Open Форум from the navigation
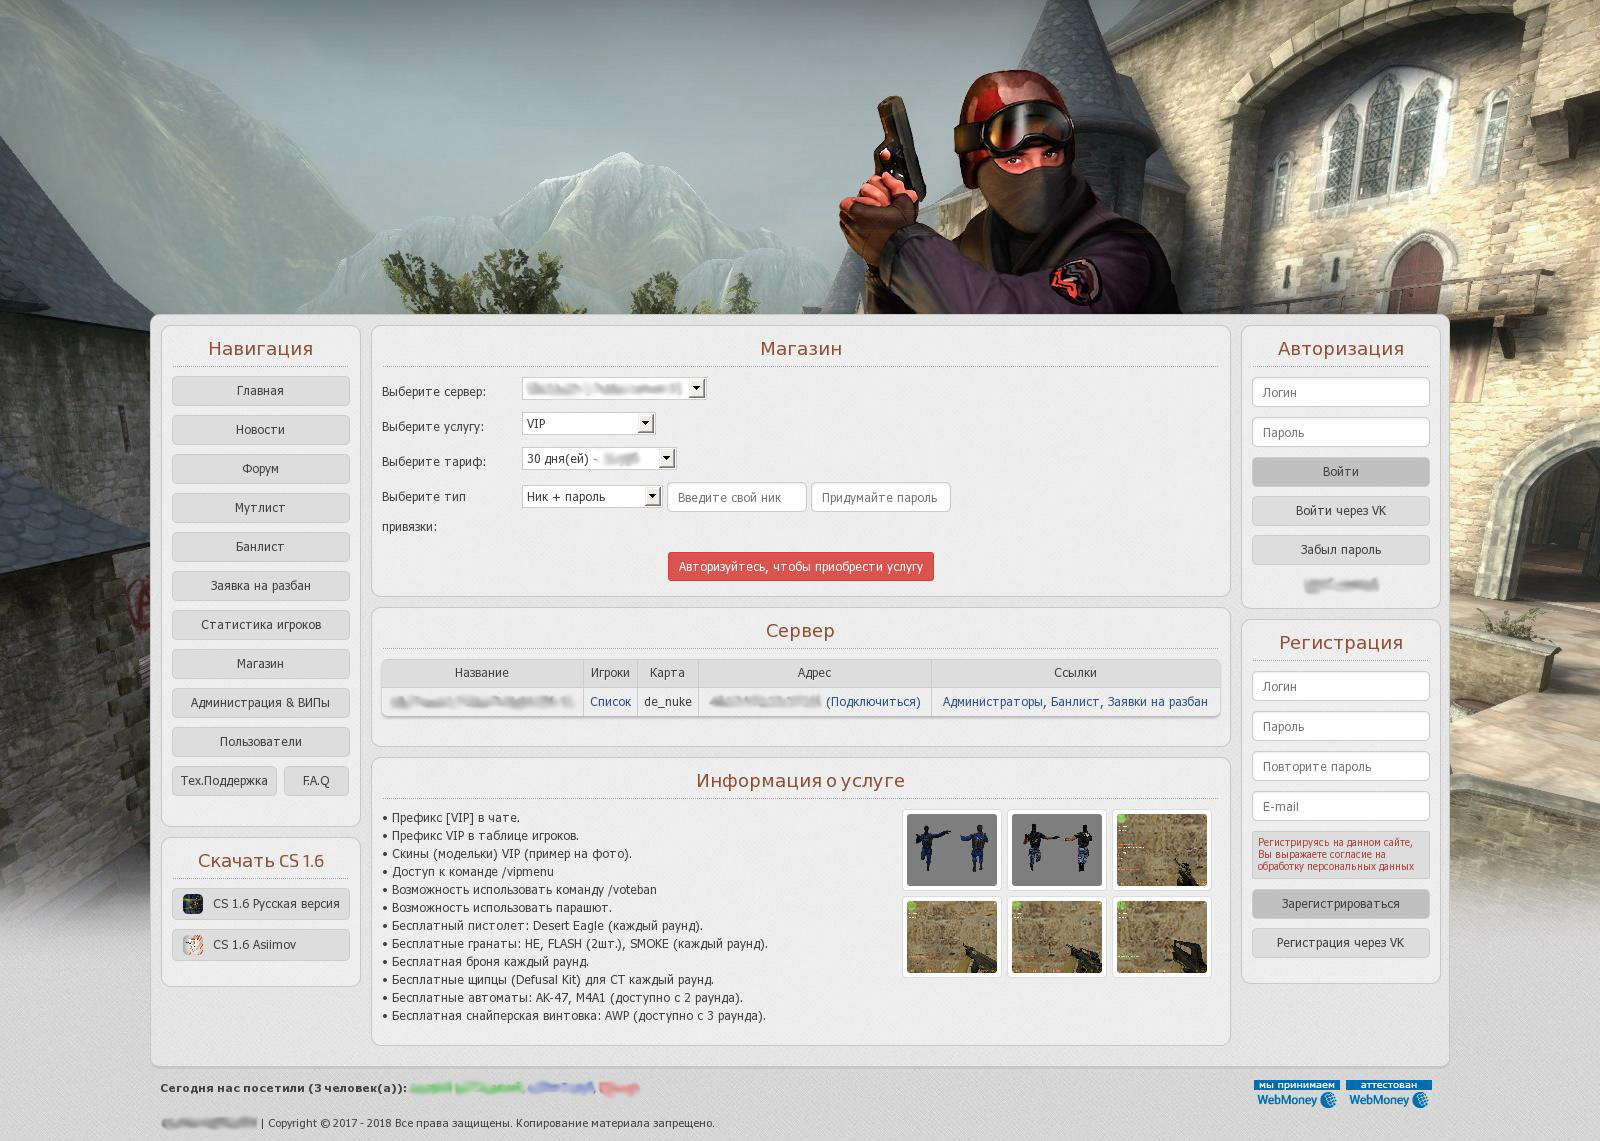Viewport: 1600px width, 1141px height. coord(260,469)
